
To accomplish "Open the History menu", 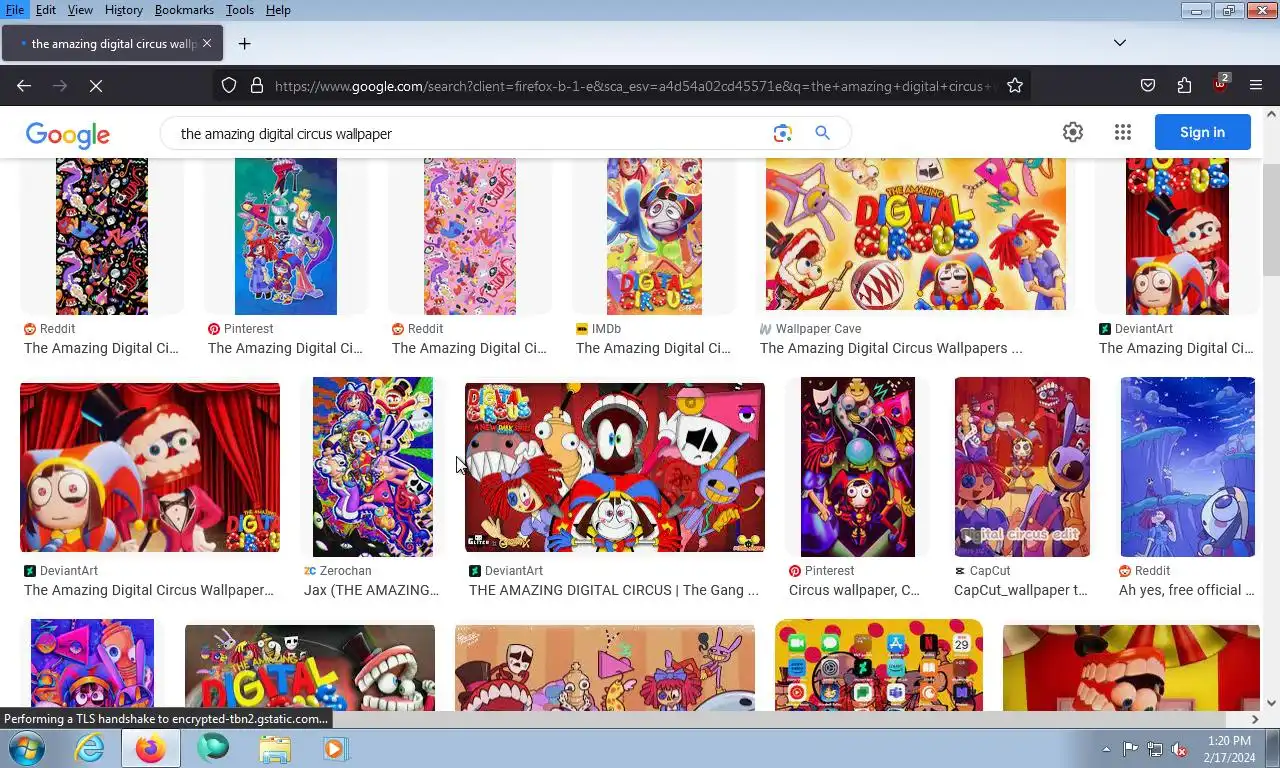I will pyautogui.click(x=123, y=10).
